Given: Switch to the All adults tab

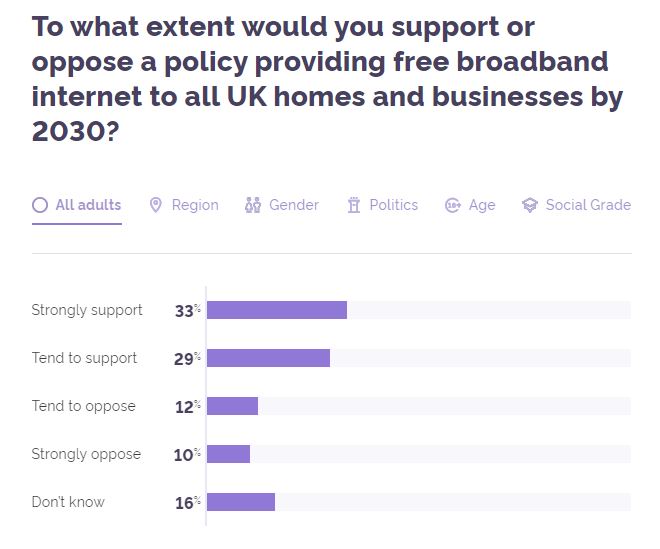Looking at the screenshot, I should point(88,205).
